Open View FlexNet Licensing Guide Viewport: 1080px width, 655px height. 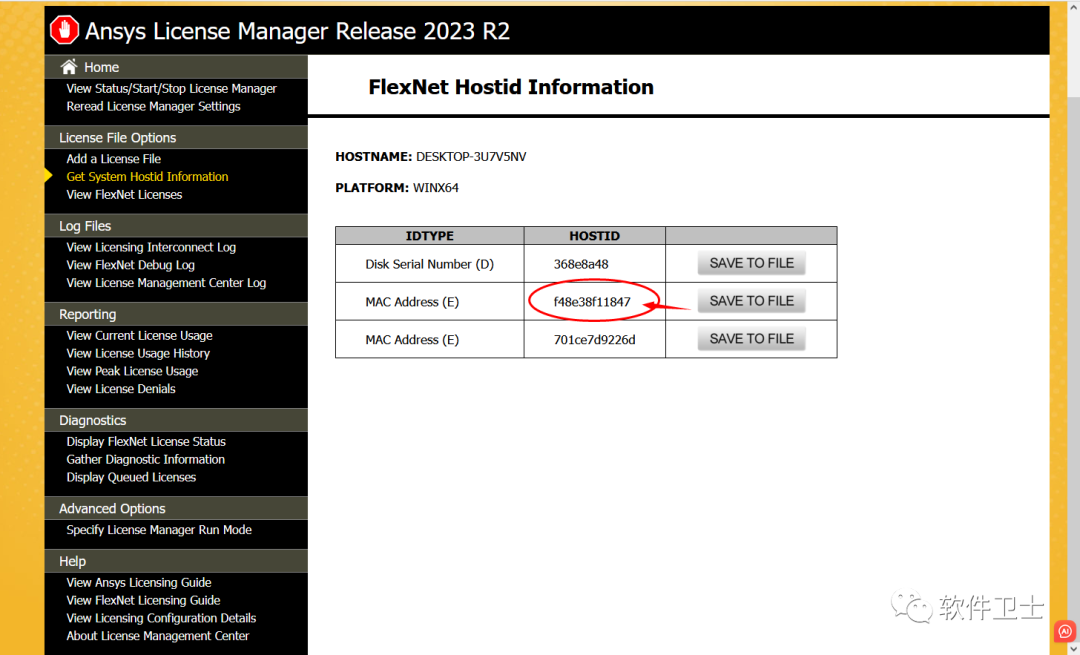(143, 601)
